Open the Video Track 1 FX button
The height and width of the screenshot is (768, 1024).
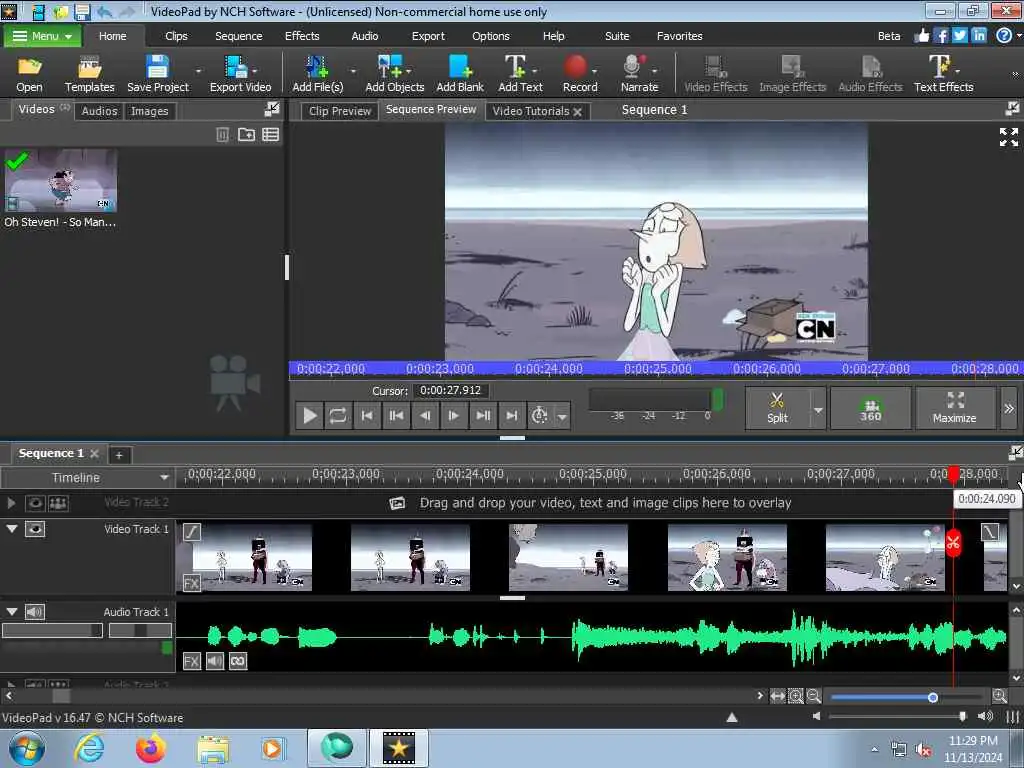[191, 583]
